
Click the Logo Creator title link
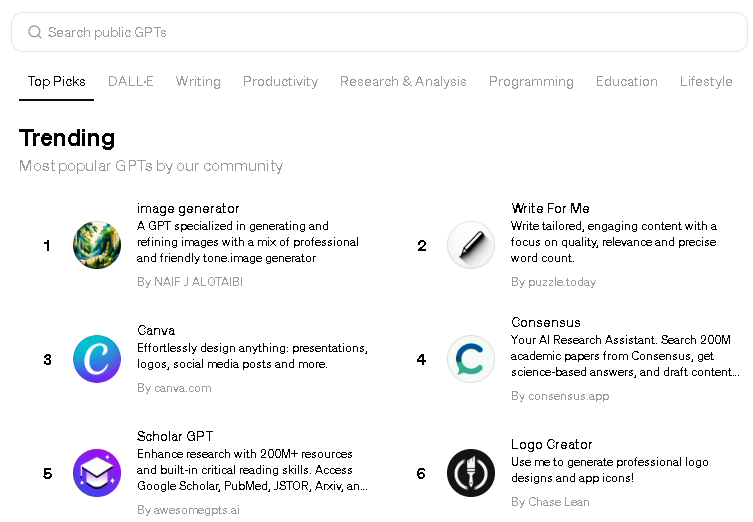[x=552, y=444]
